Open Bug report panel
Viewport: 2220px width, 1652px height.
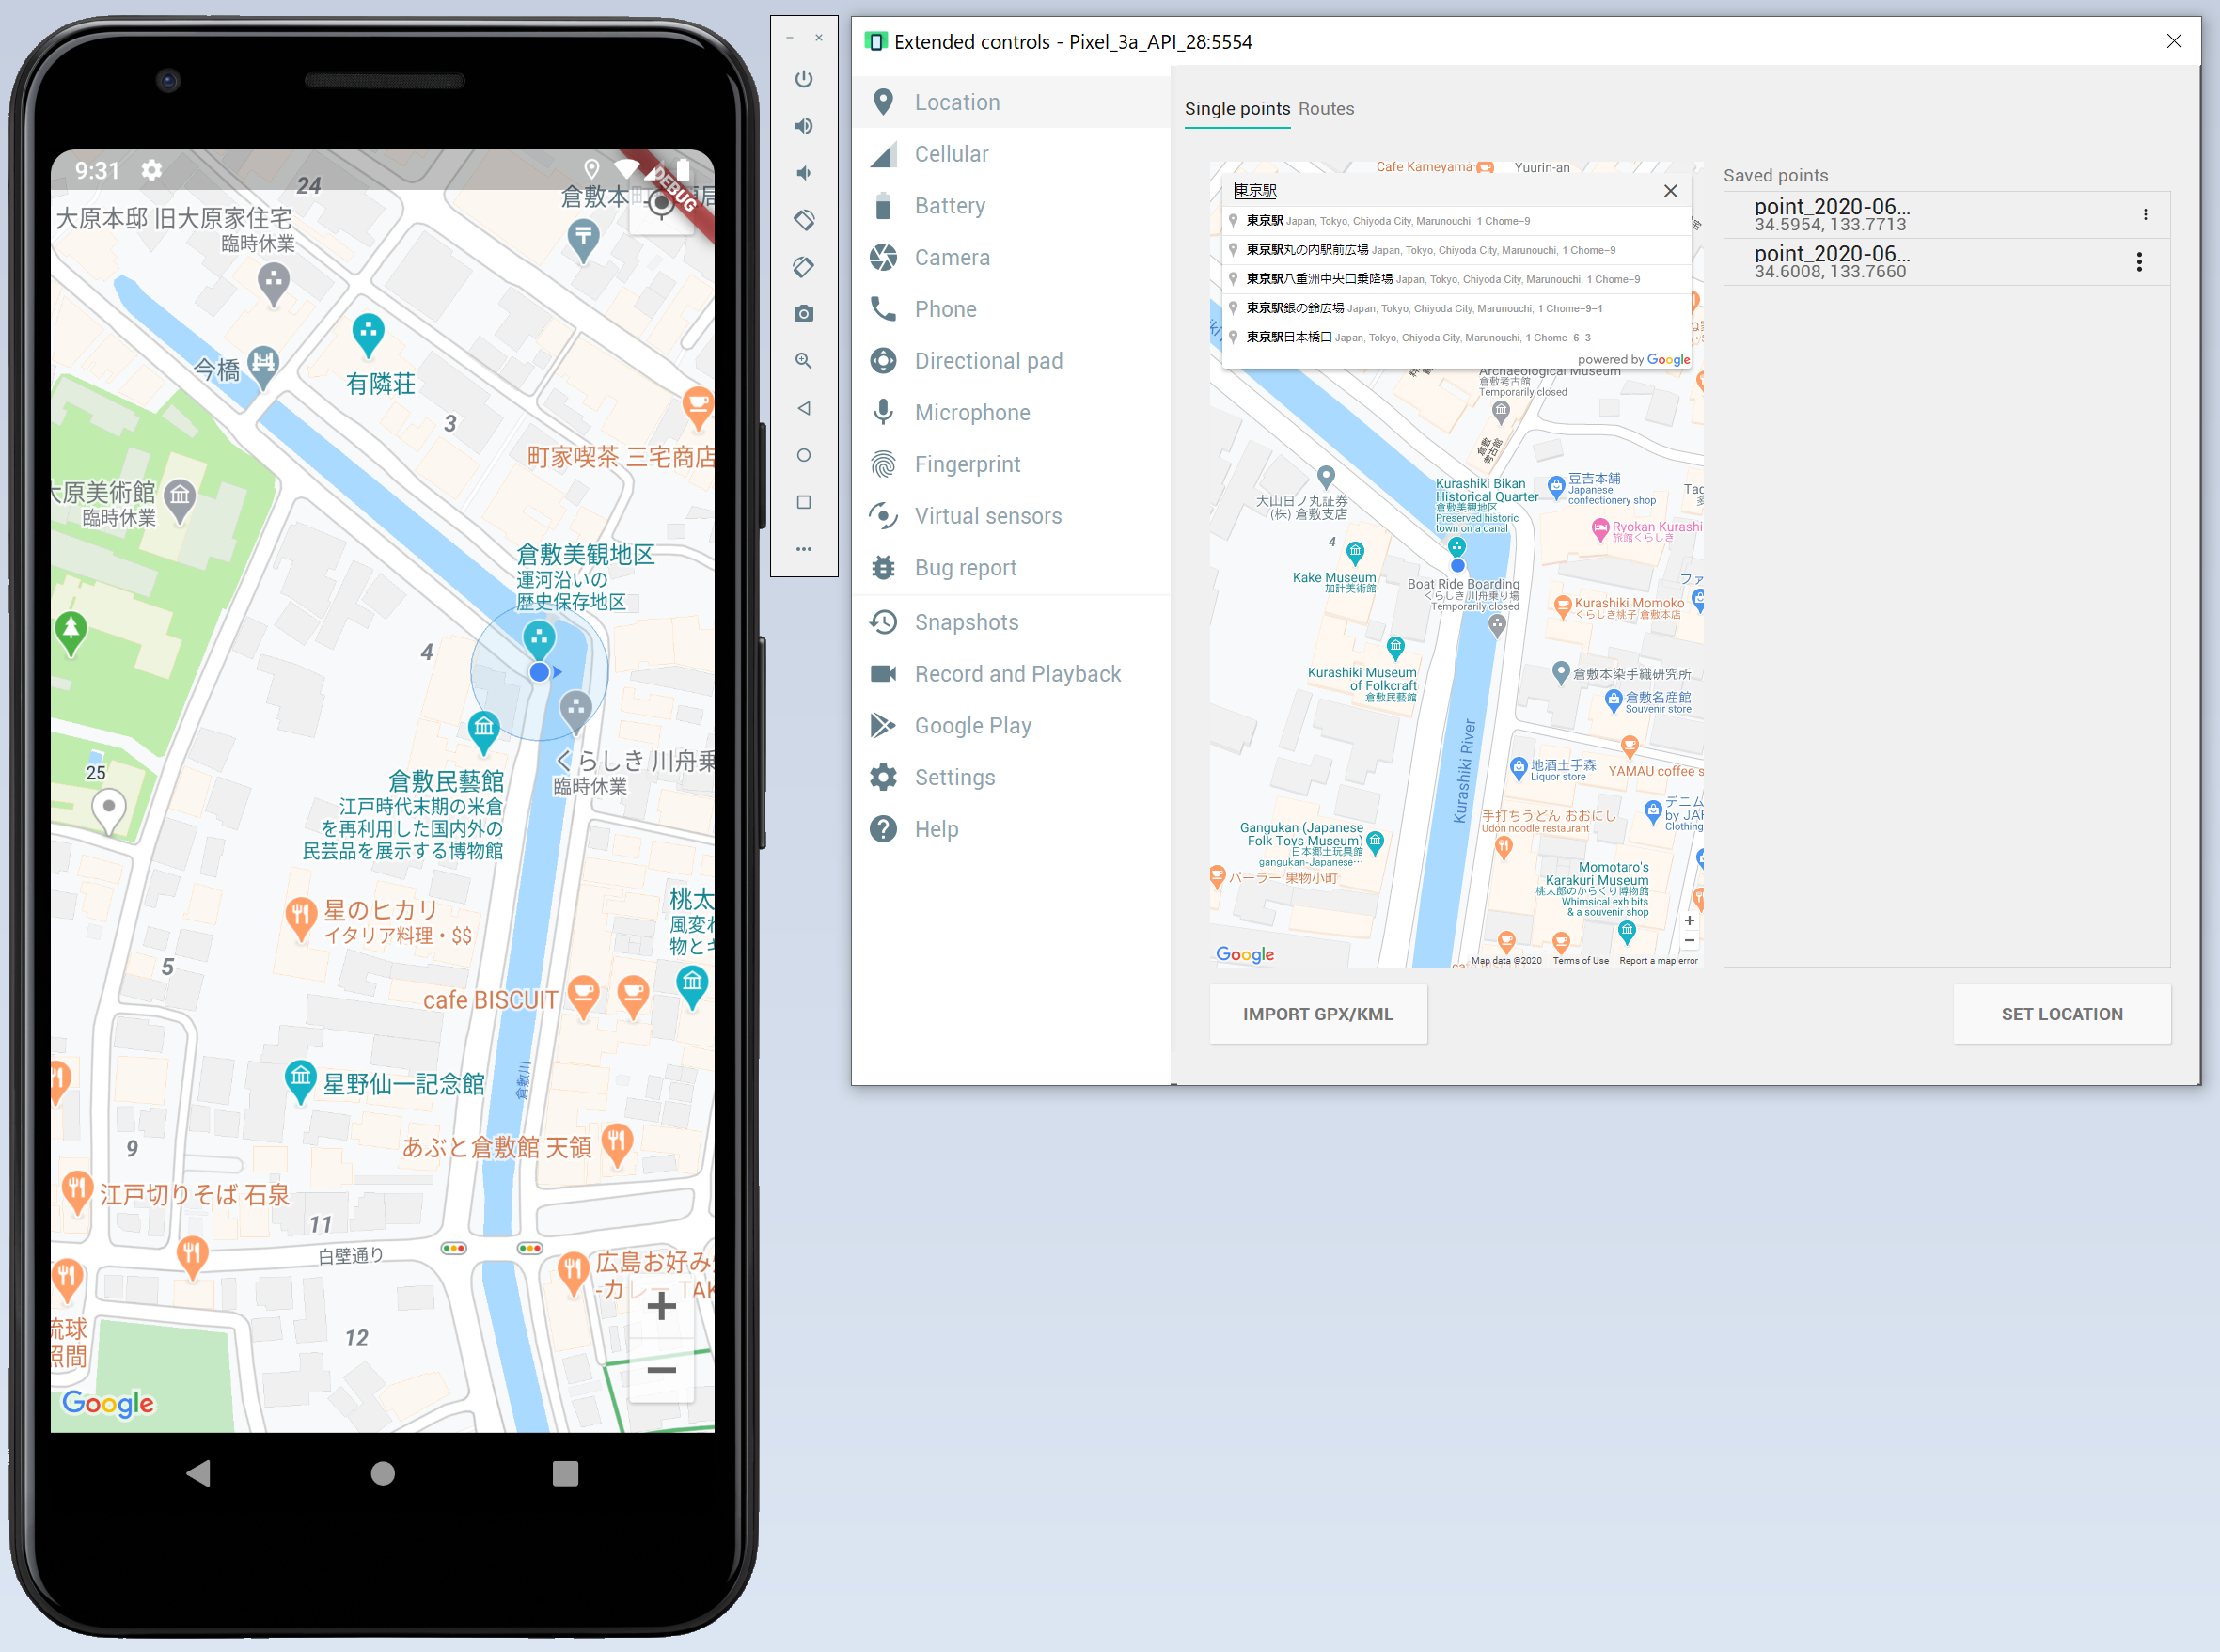point(1011,568)
